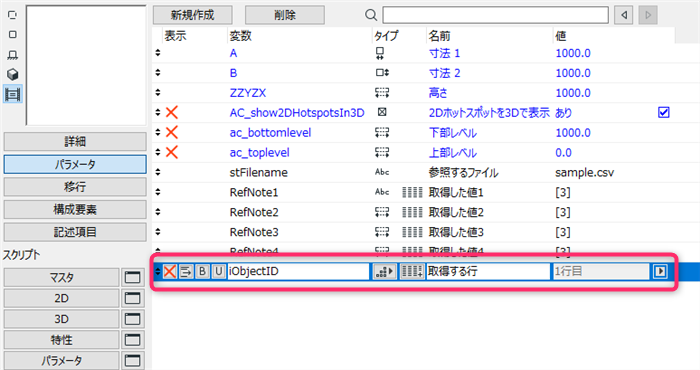Viewport: 700px width, 370px height.
Task: Click the 削除 button
Action: (284, 15)
